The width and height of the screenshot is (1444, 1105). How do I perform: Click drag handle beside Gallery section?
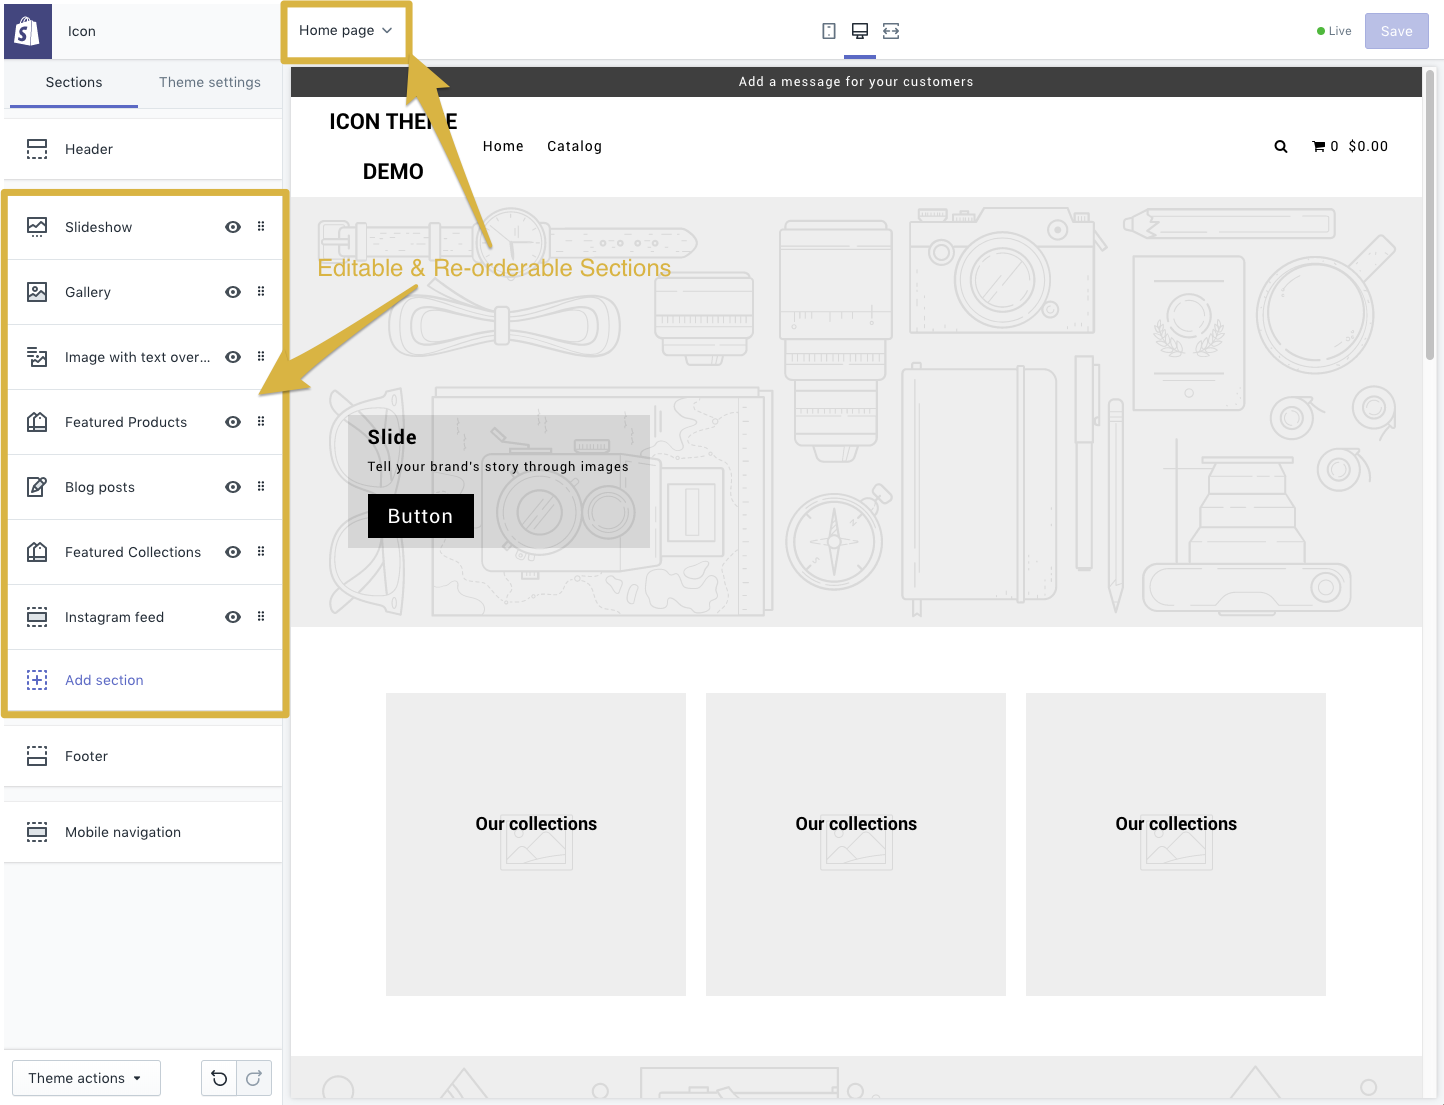(261, 292)
